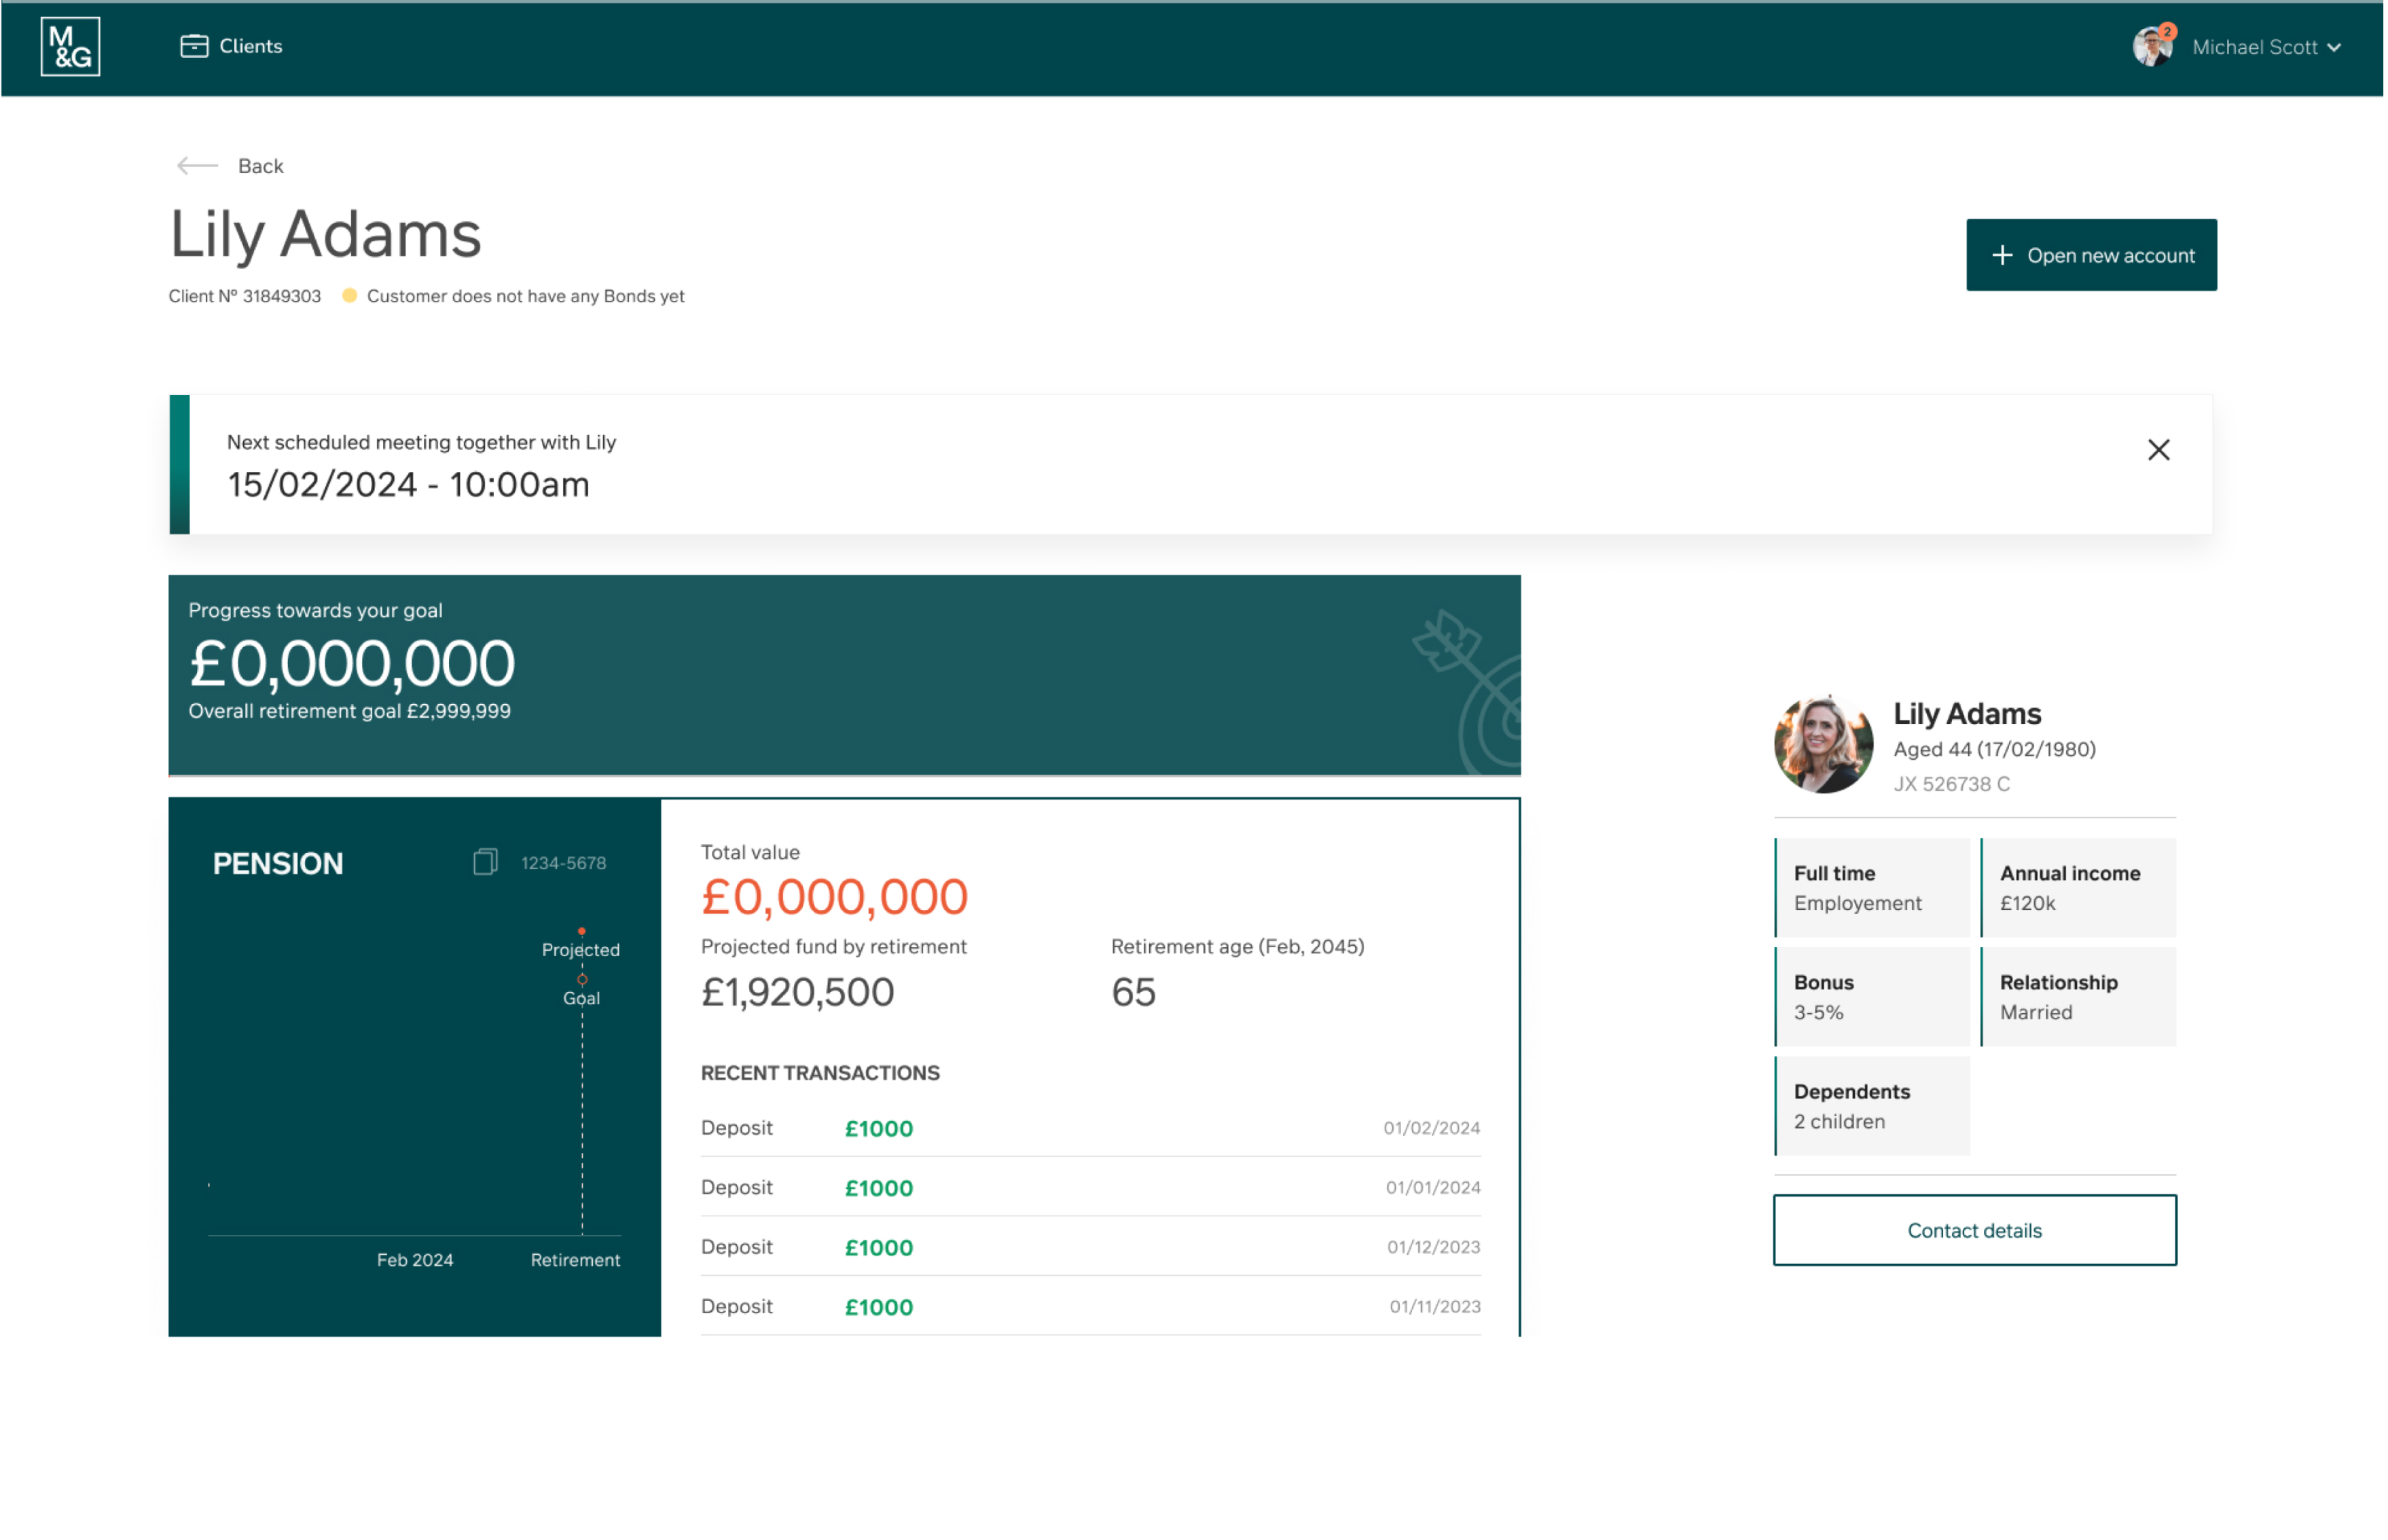Open the deposit dated 01/11/2023
Viewport: 2388px width, 1540px height.
[x=1092, y=1307]
